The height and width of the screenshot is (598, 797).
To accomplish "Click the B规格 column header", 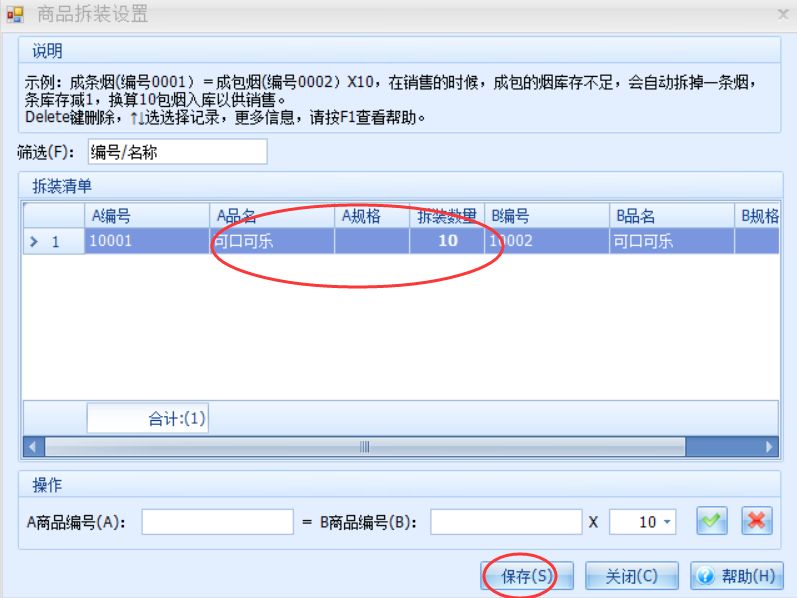I will (x=757, y=216).
